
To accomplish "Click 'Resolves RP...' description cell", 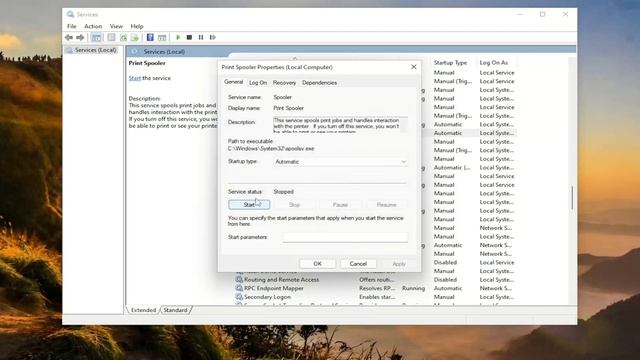I will pos(377,288).
